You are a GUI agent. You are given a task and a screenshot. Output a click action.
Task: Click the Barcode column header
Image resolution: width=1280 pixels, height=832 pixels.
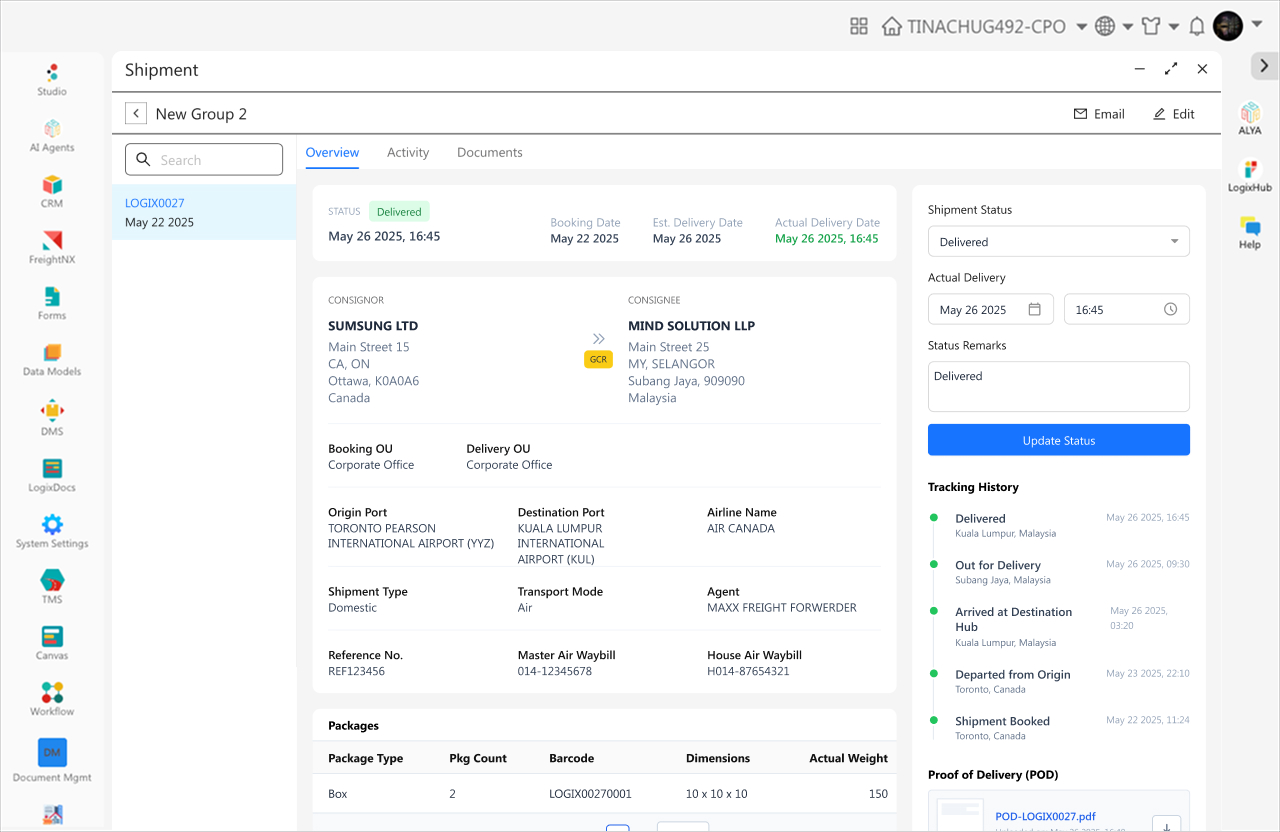coord(572,758)
